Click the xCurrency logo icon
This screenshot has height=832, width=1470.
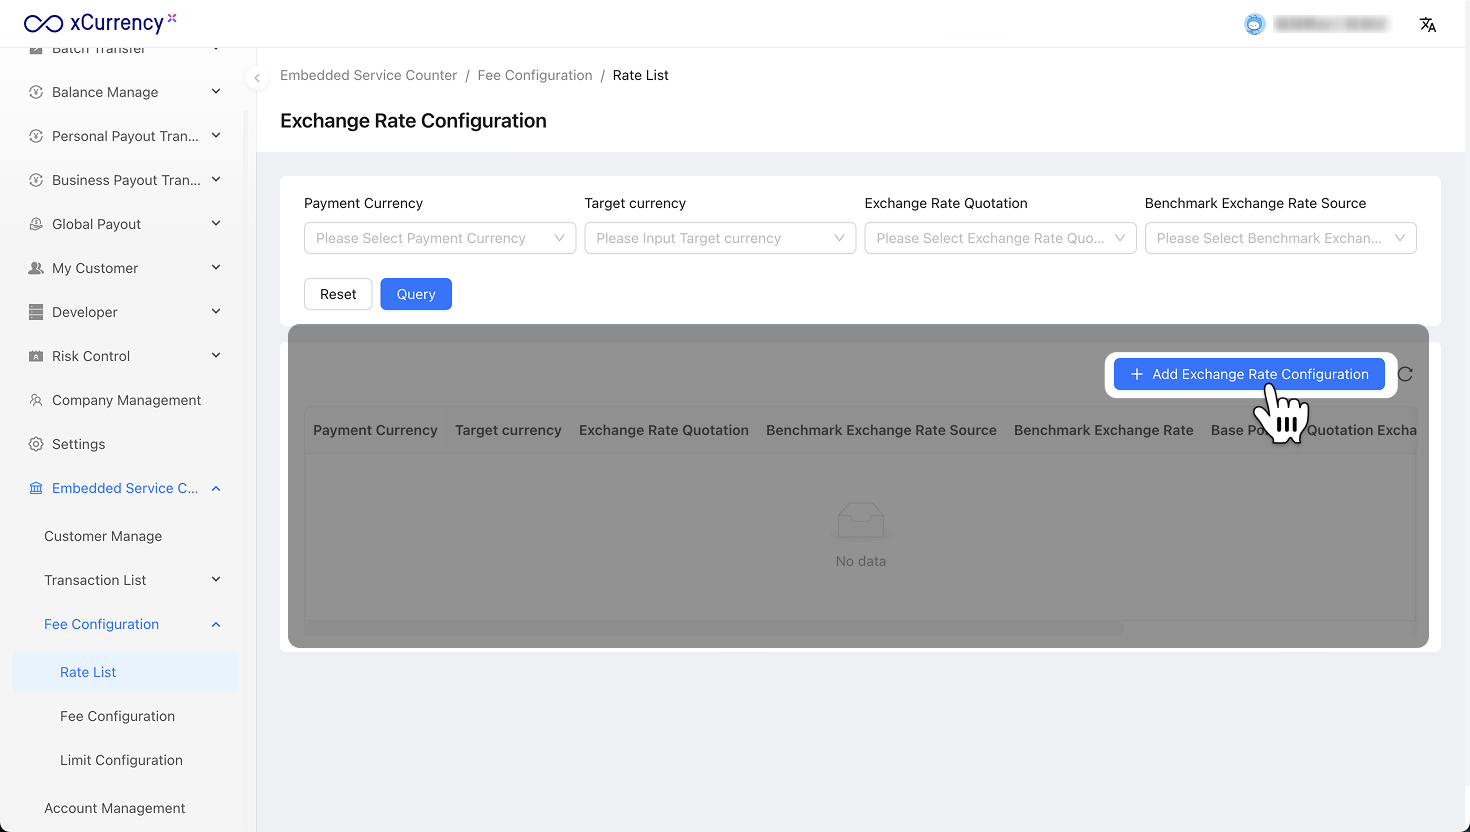pos(43,23)
